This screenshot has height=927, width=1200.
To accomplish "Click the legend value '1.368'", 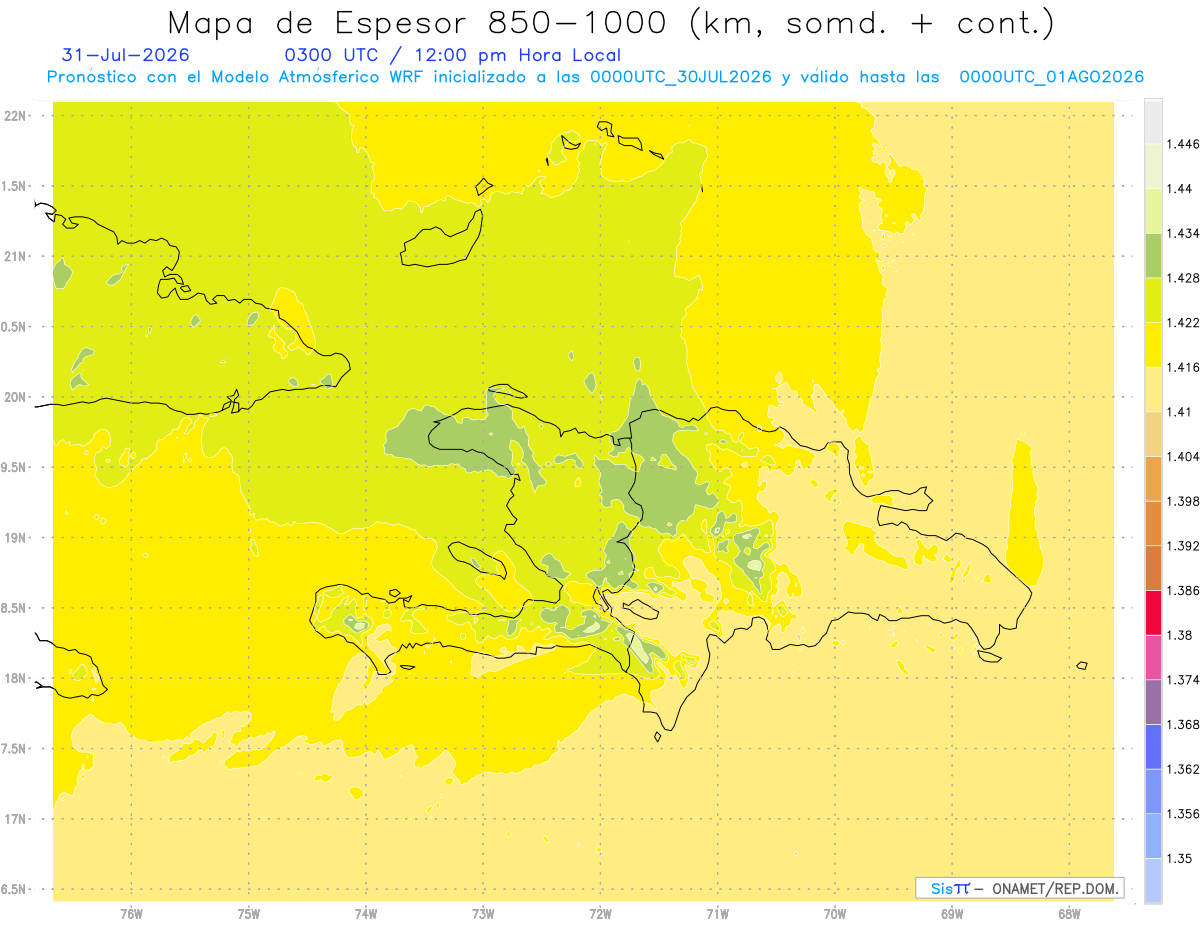I will (1184, 724).
